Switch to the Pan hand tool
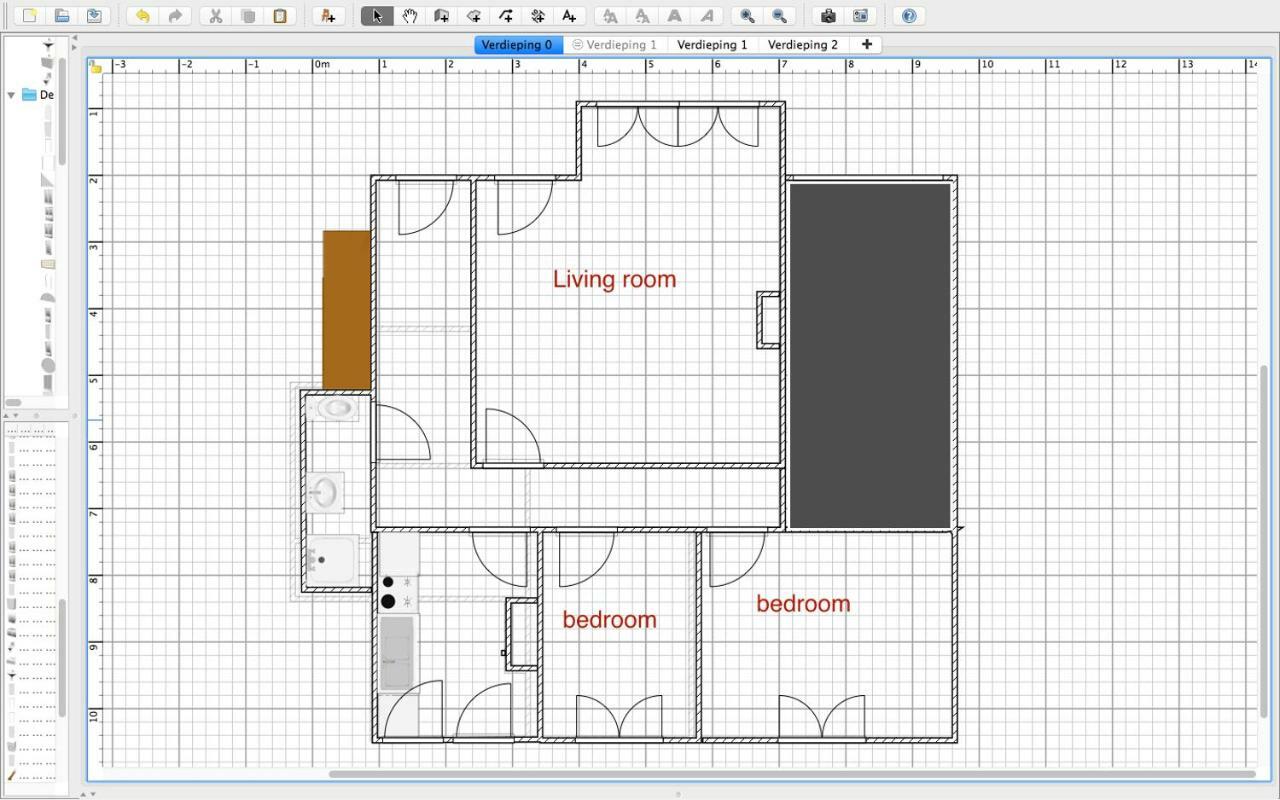This screenshot has width=1280, height=800. point(409,16)
